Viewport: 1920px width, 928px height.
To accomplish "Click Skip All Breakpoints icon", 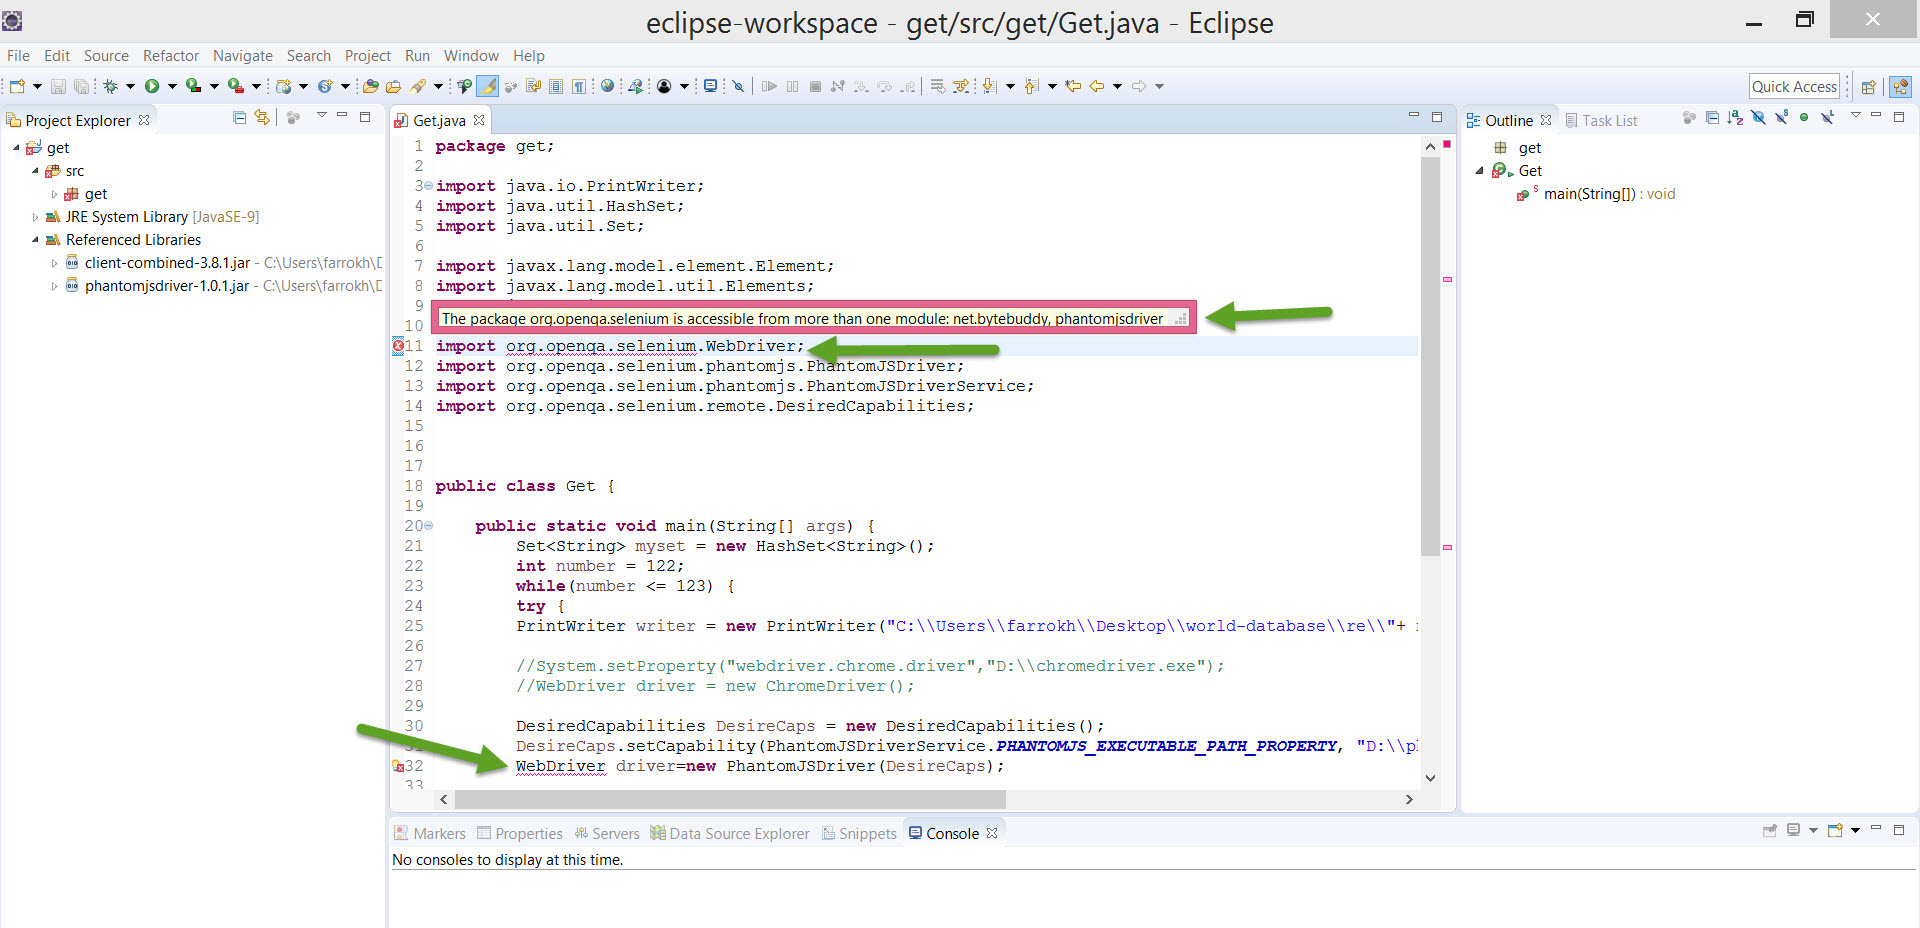I will [738, 86].
